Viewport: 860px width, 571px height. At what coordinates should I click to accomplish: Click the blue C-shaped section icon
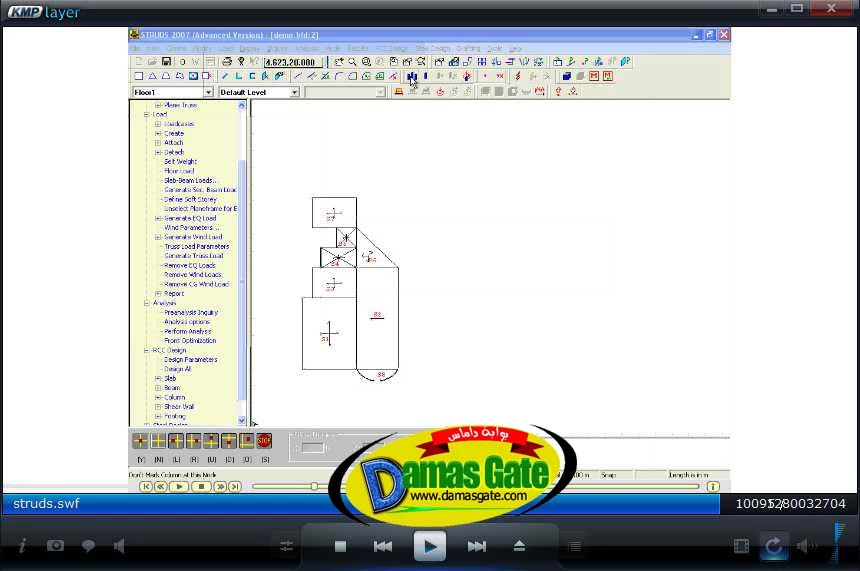coord(252,76)
